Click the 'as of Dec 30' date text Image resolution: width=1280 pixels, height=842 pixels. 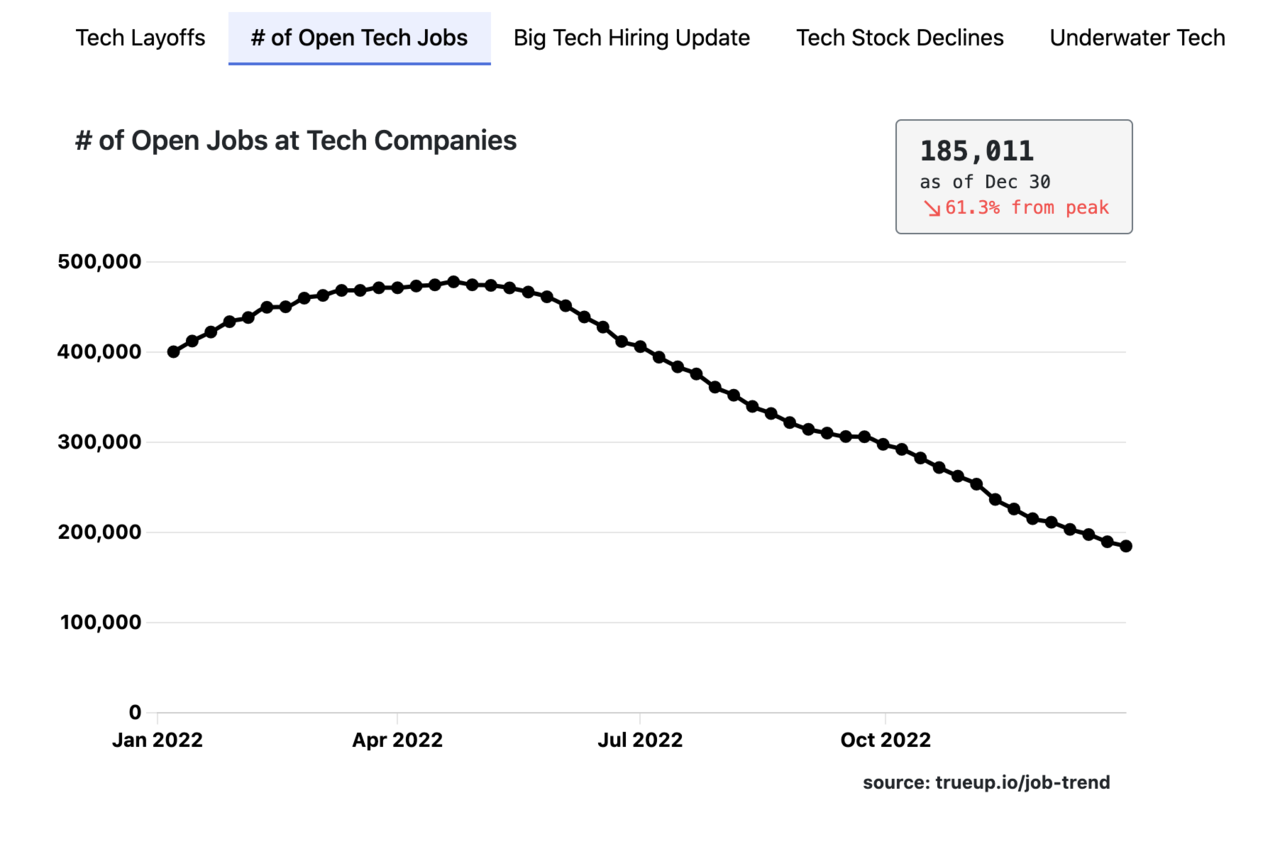pyautogui.click(x=985, y=183)
